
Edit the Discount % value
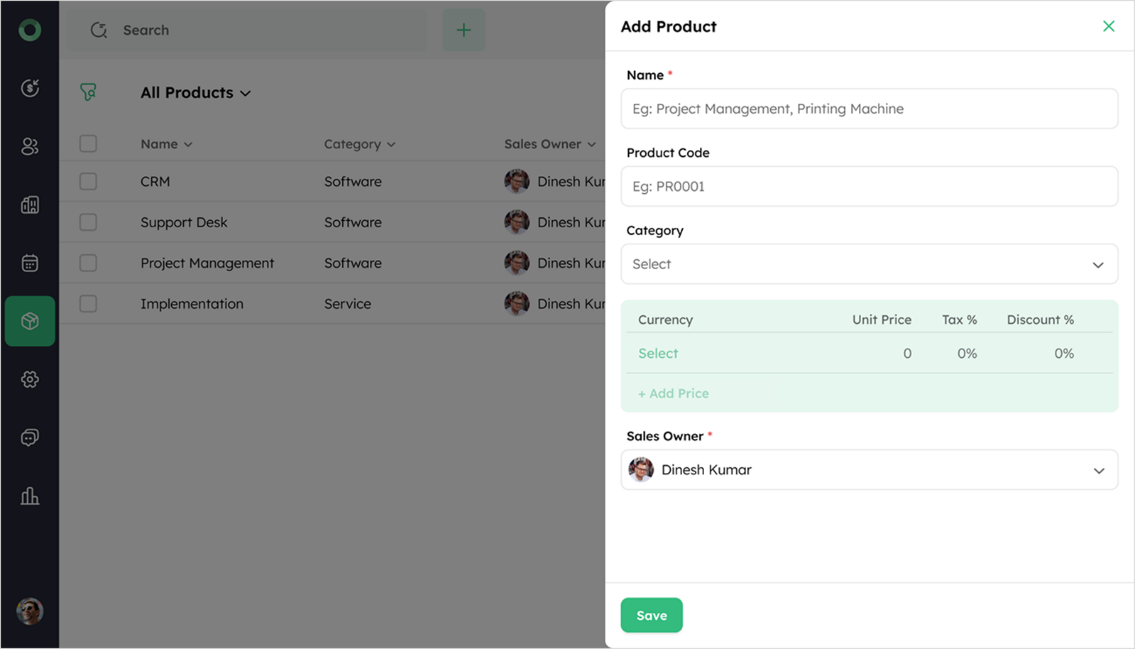coord(1064,353)
